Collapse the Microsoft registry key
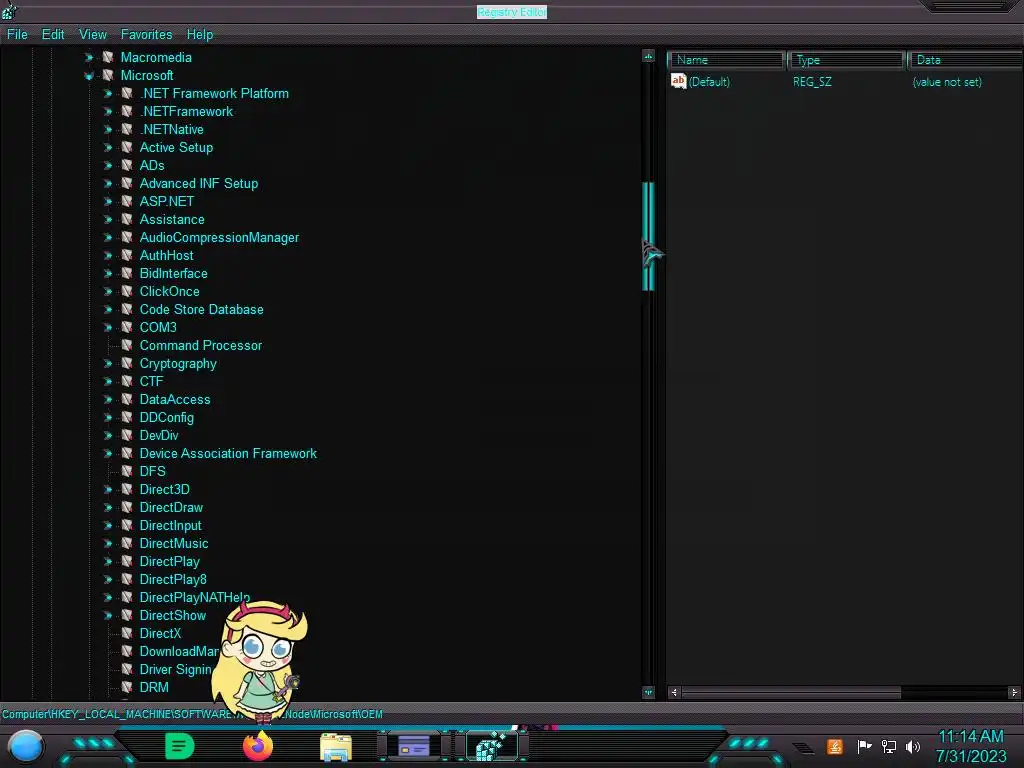The image size is (1024, 768). tap(89, 76)
